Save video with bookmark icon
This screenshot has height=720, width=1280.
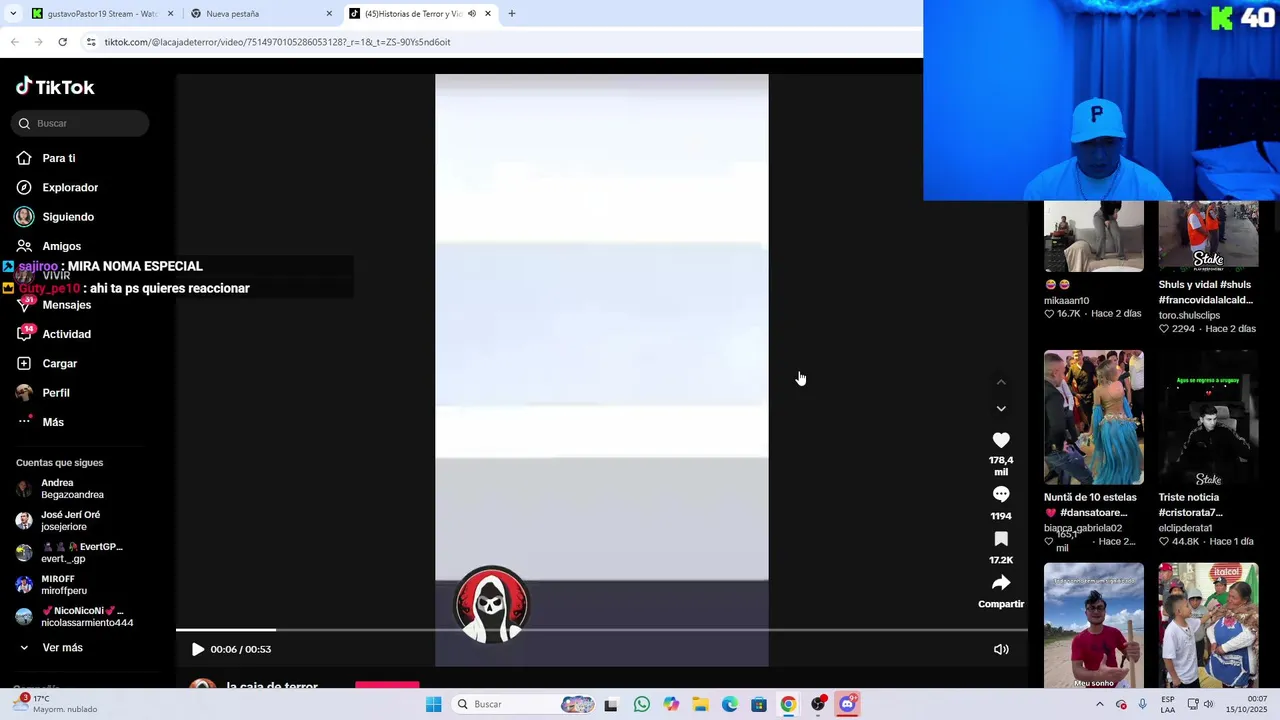click(x=1001, y=539)
